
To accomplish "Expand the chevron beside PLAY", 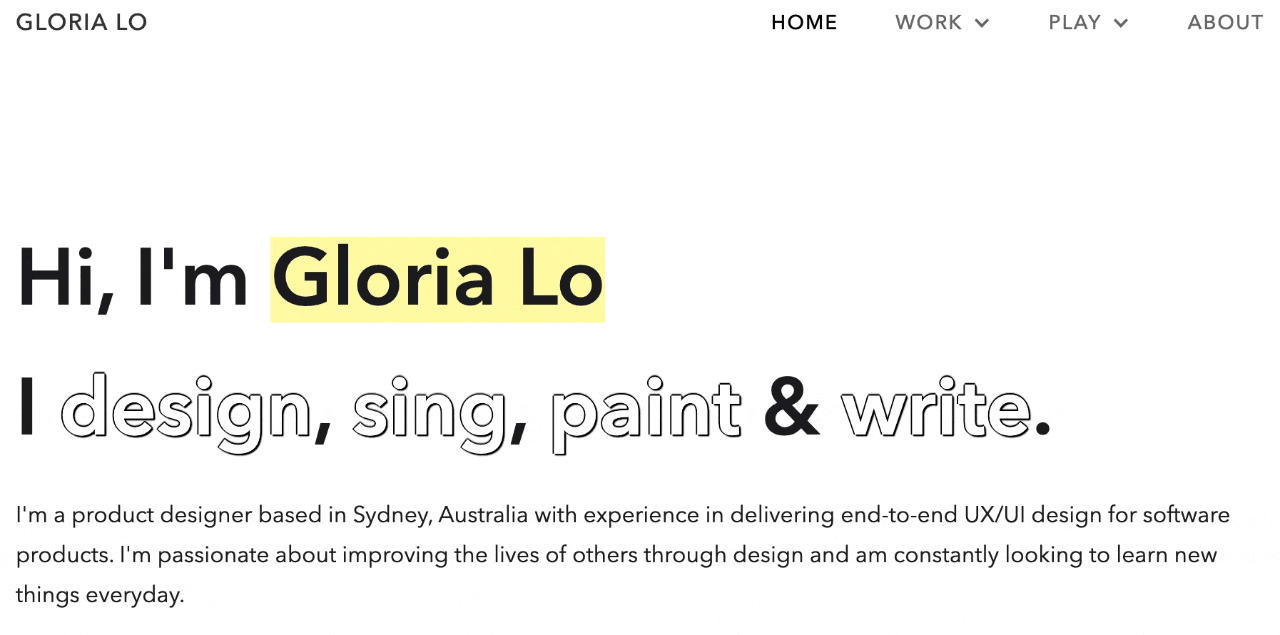I will (1121, 23).
